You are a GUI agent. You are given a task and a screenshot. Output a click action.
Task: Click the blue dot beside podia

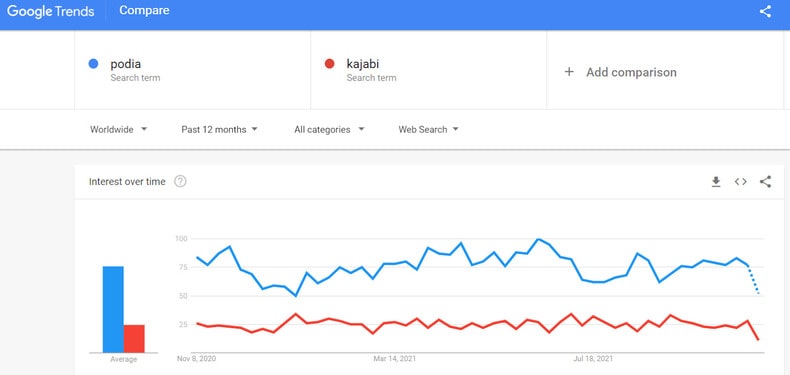93,64
